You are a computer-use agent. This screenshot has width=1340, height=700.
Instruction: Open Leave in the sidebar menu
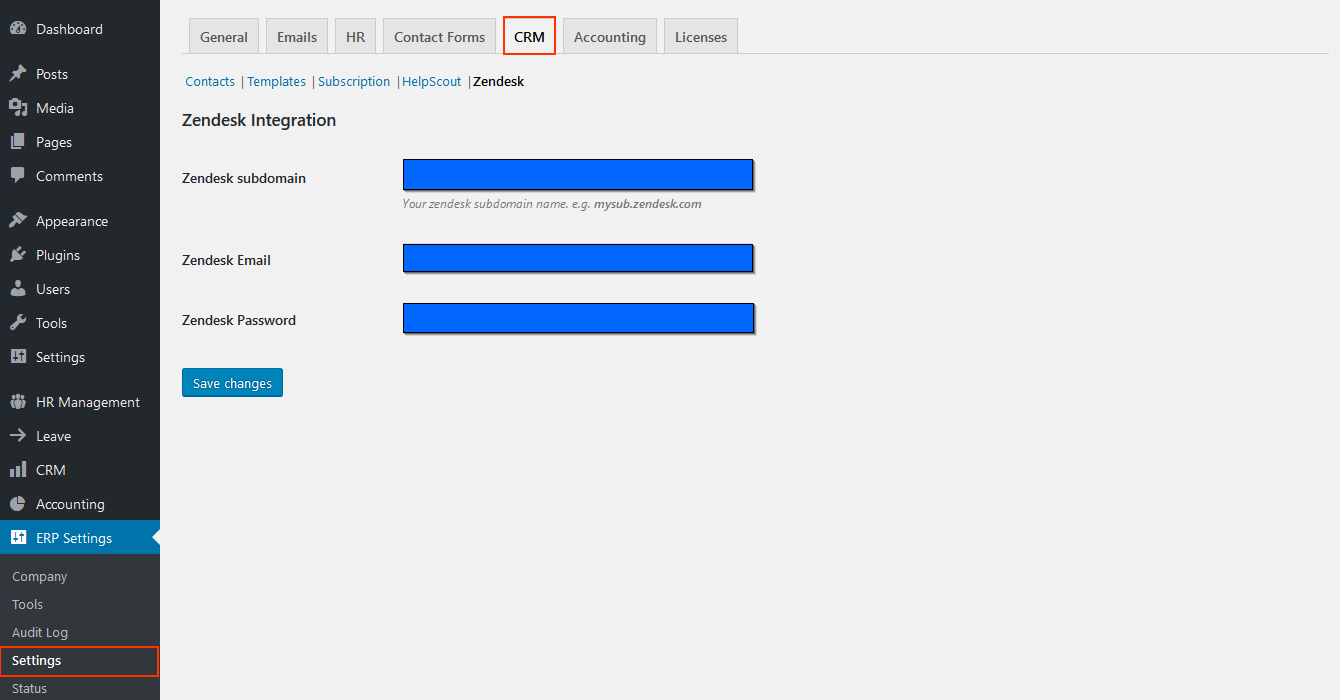pyautogui.click(x=80, y=436)
